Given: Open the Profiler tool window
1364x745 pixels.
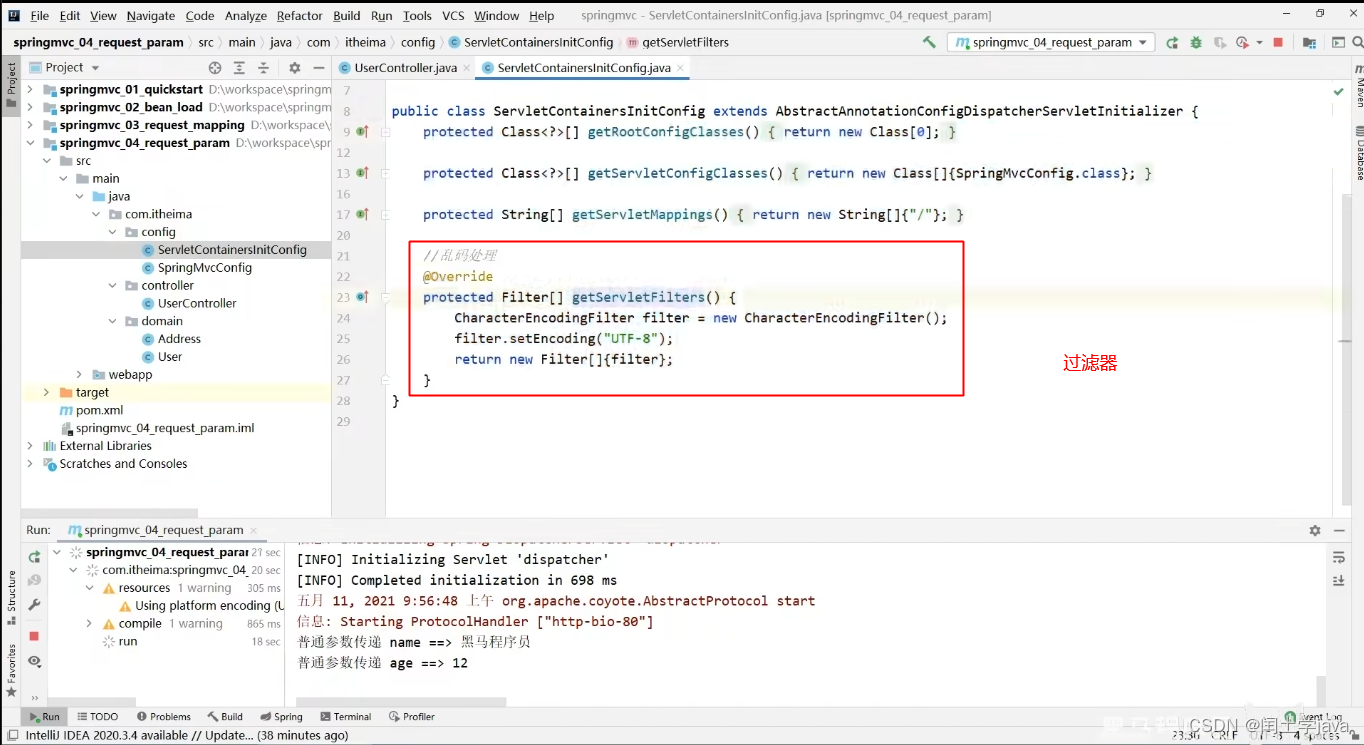Looking at the screenshot, I should click(x=411, y=716).
